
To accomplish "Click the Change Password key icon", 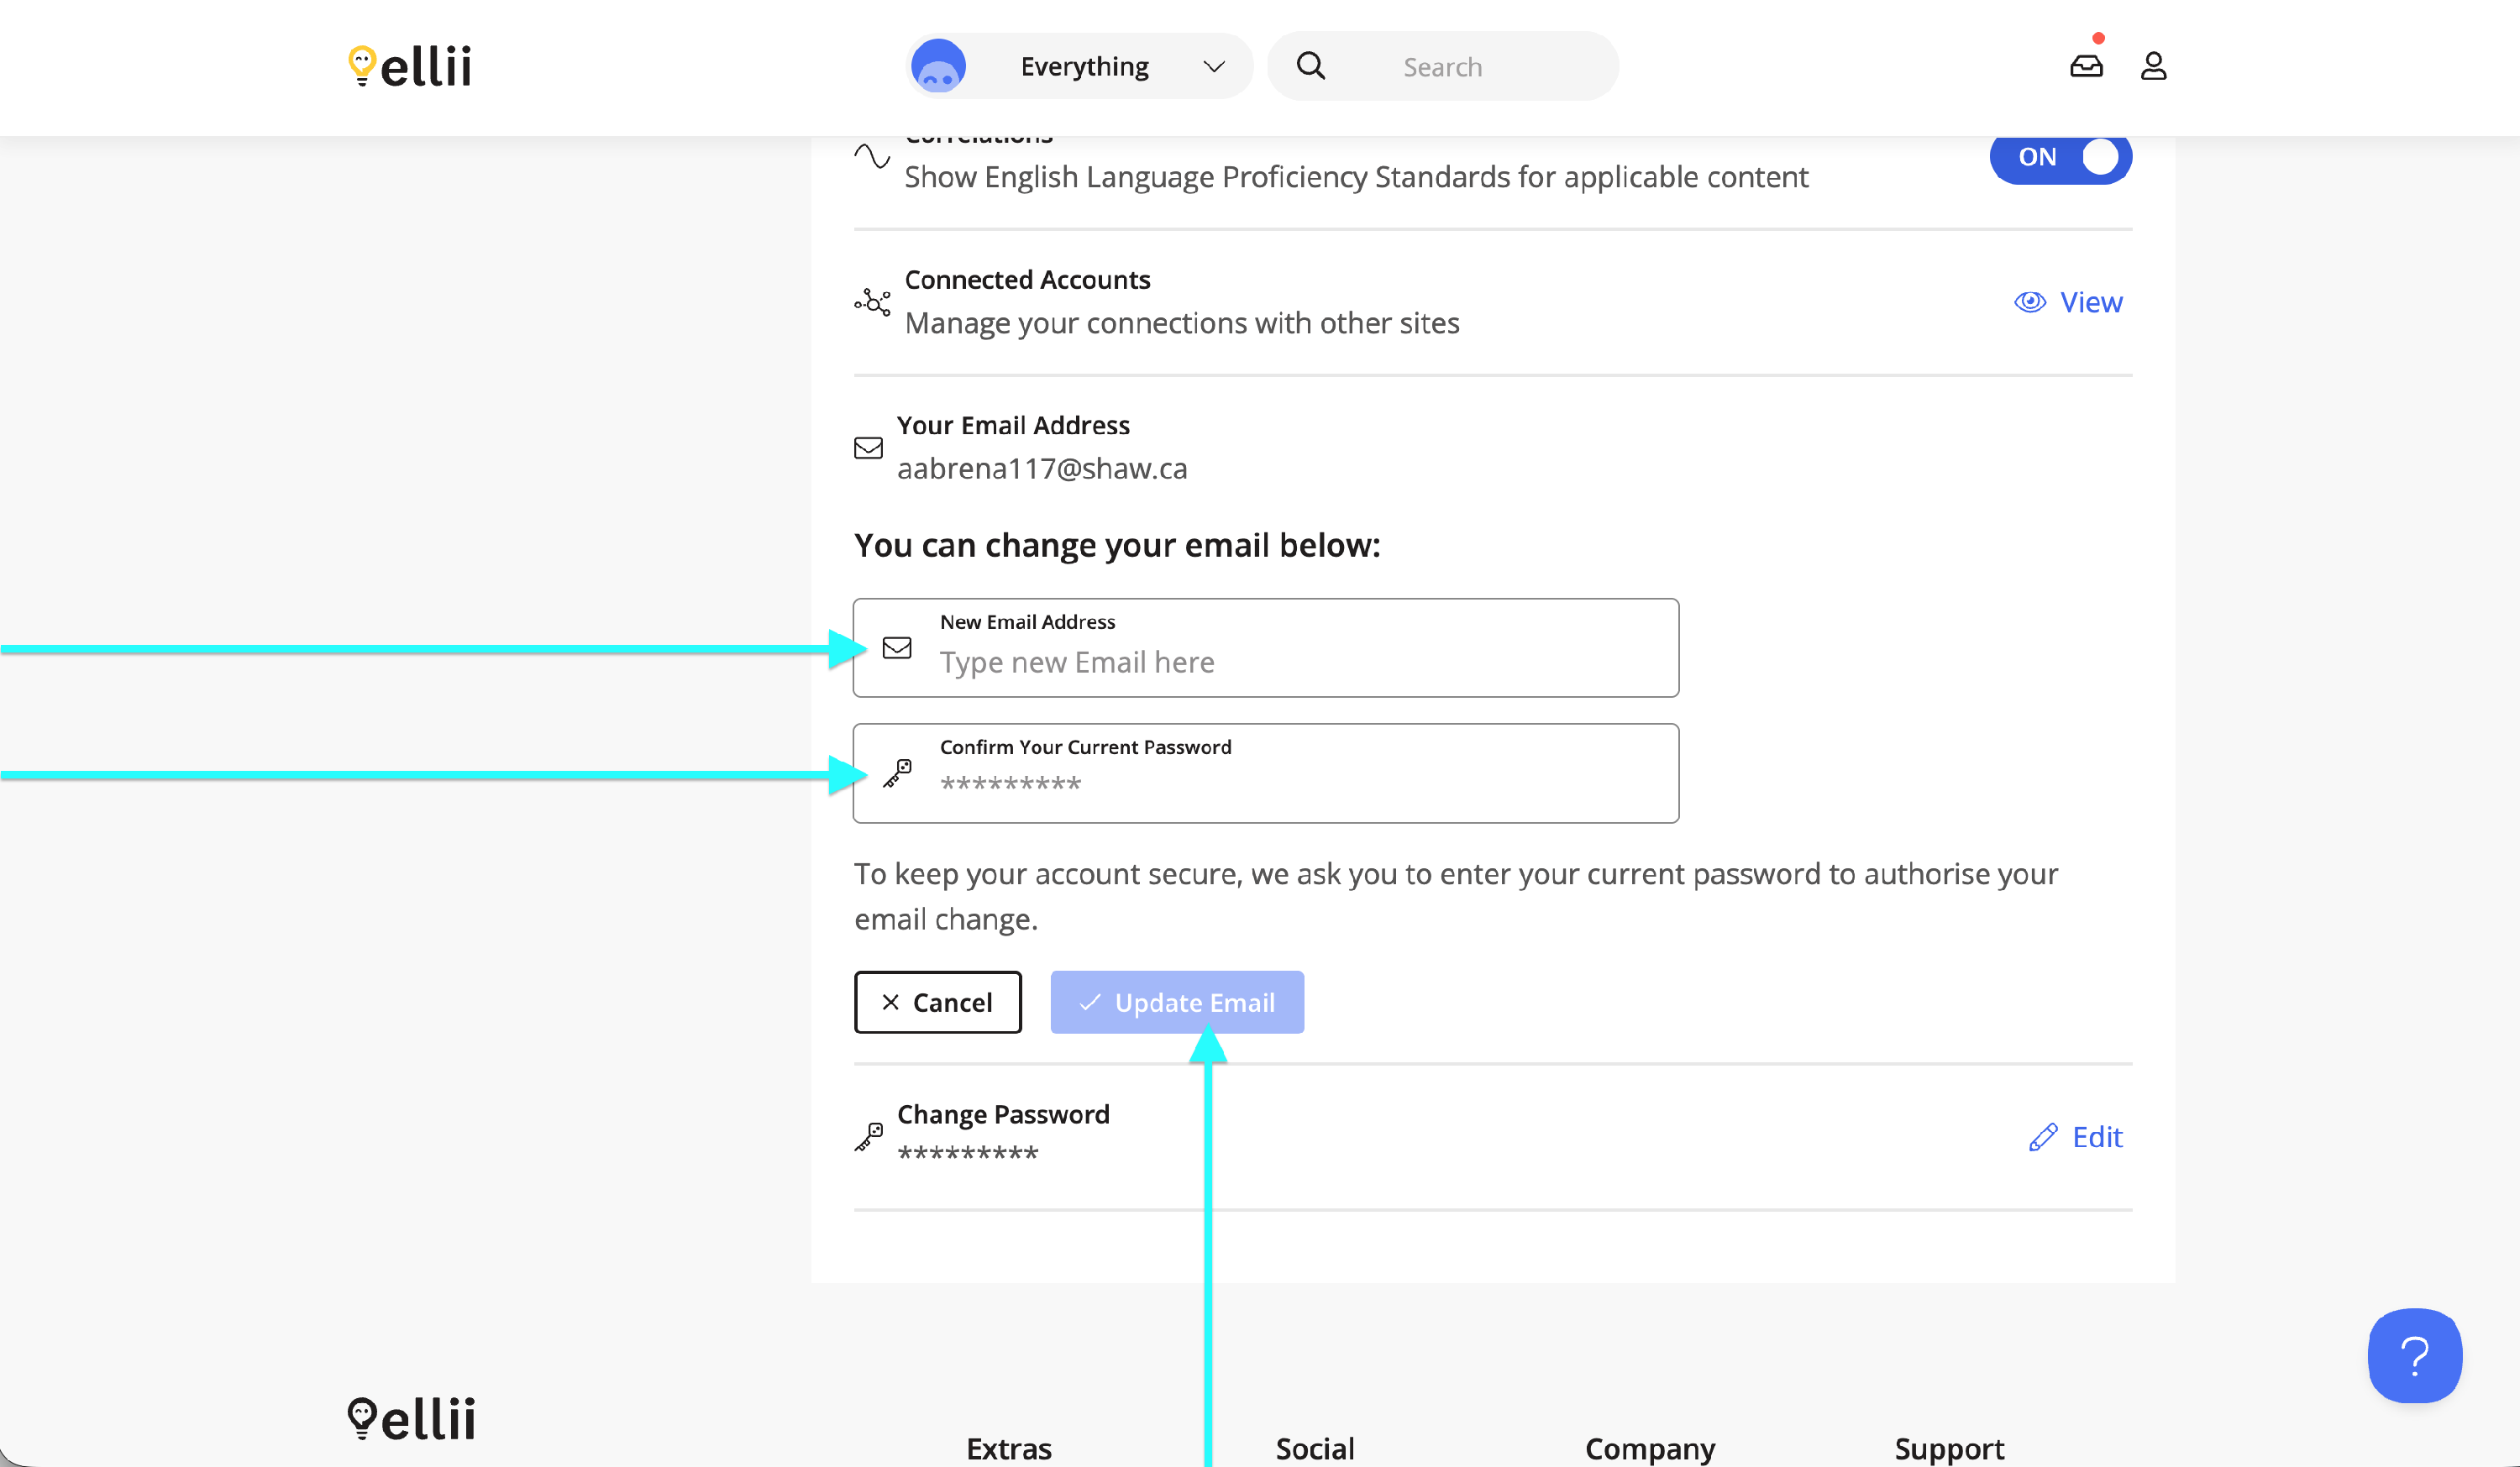I will (x=869, y=1136).
